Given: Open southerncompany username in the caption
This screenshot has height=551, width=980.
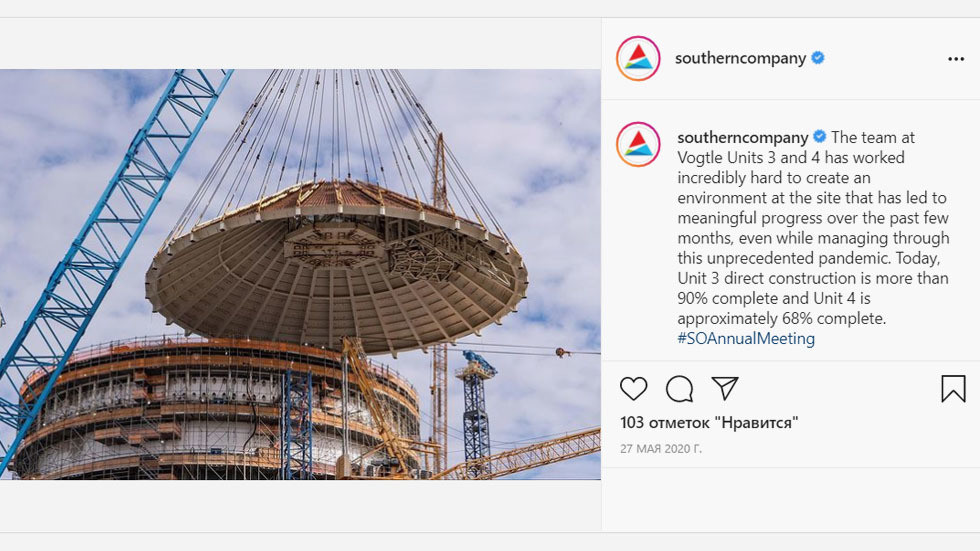Looking at the screenshot, I should tap(742, 137).
